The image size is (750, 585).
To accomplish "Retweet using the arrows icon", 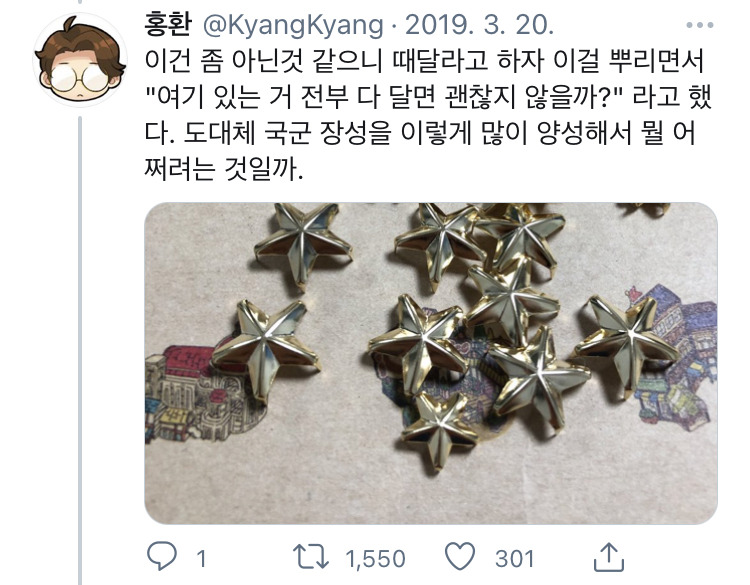I will tap(311, 557).
